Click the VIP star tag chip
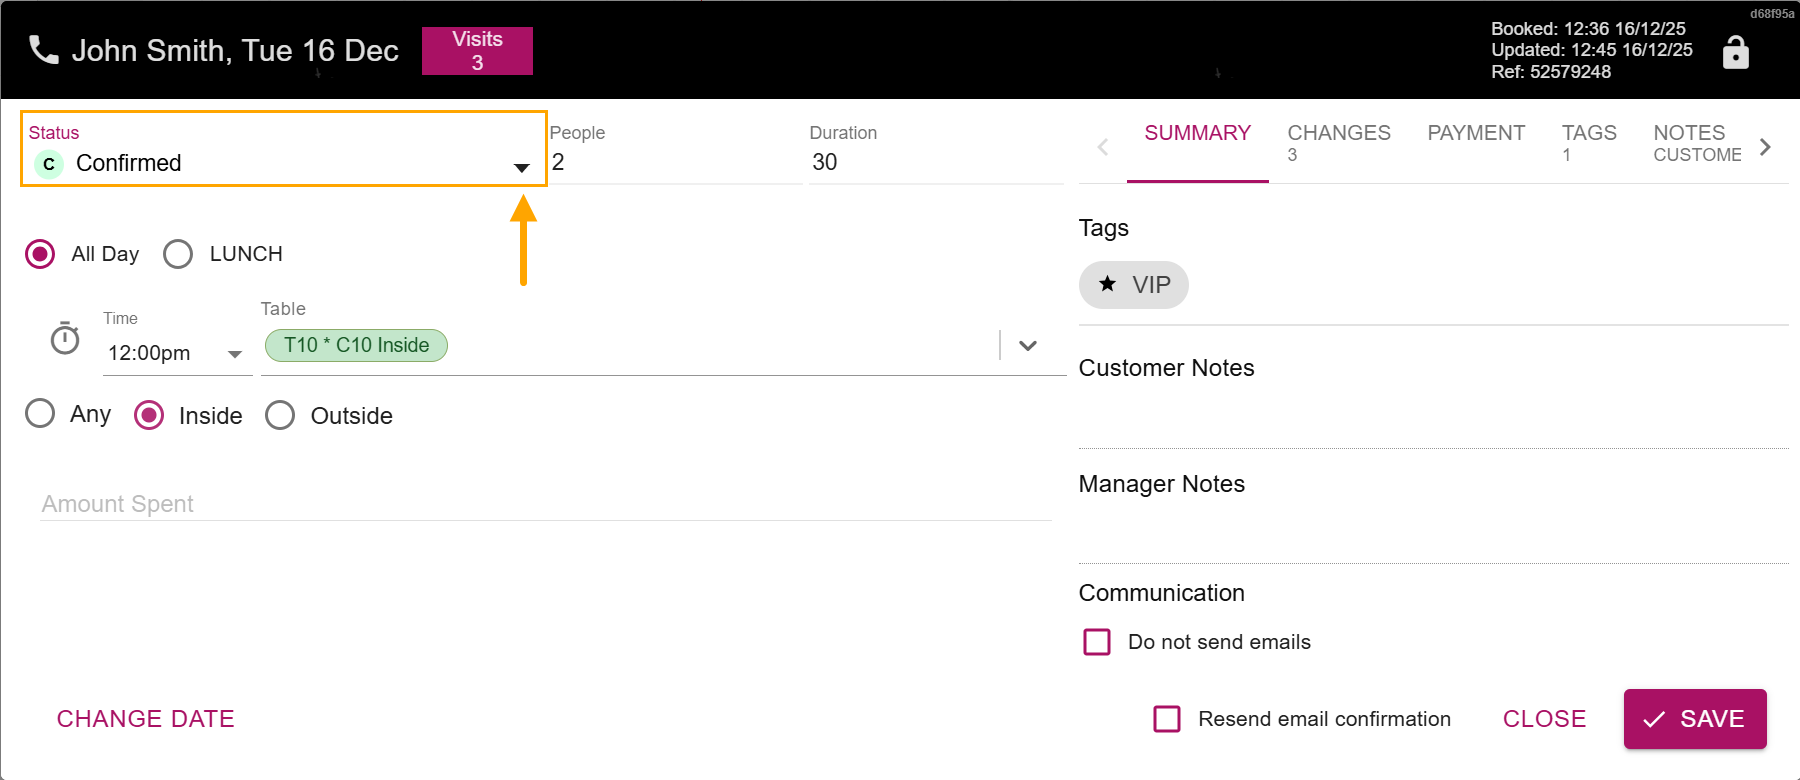 click(x=1133, y=285)
